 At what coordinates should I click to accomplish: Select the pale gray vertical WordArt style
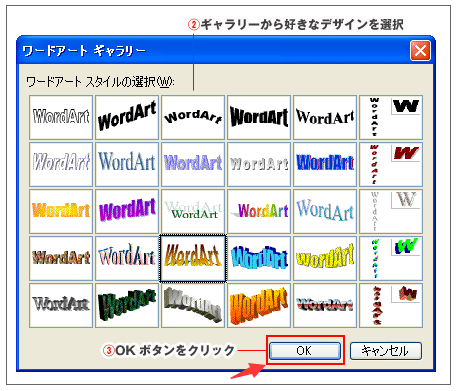(x=391, y=211)
